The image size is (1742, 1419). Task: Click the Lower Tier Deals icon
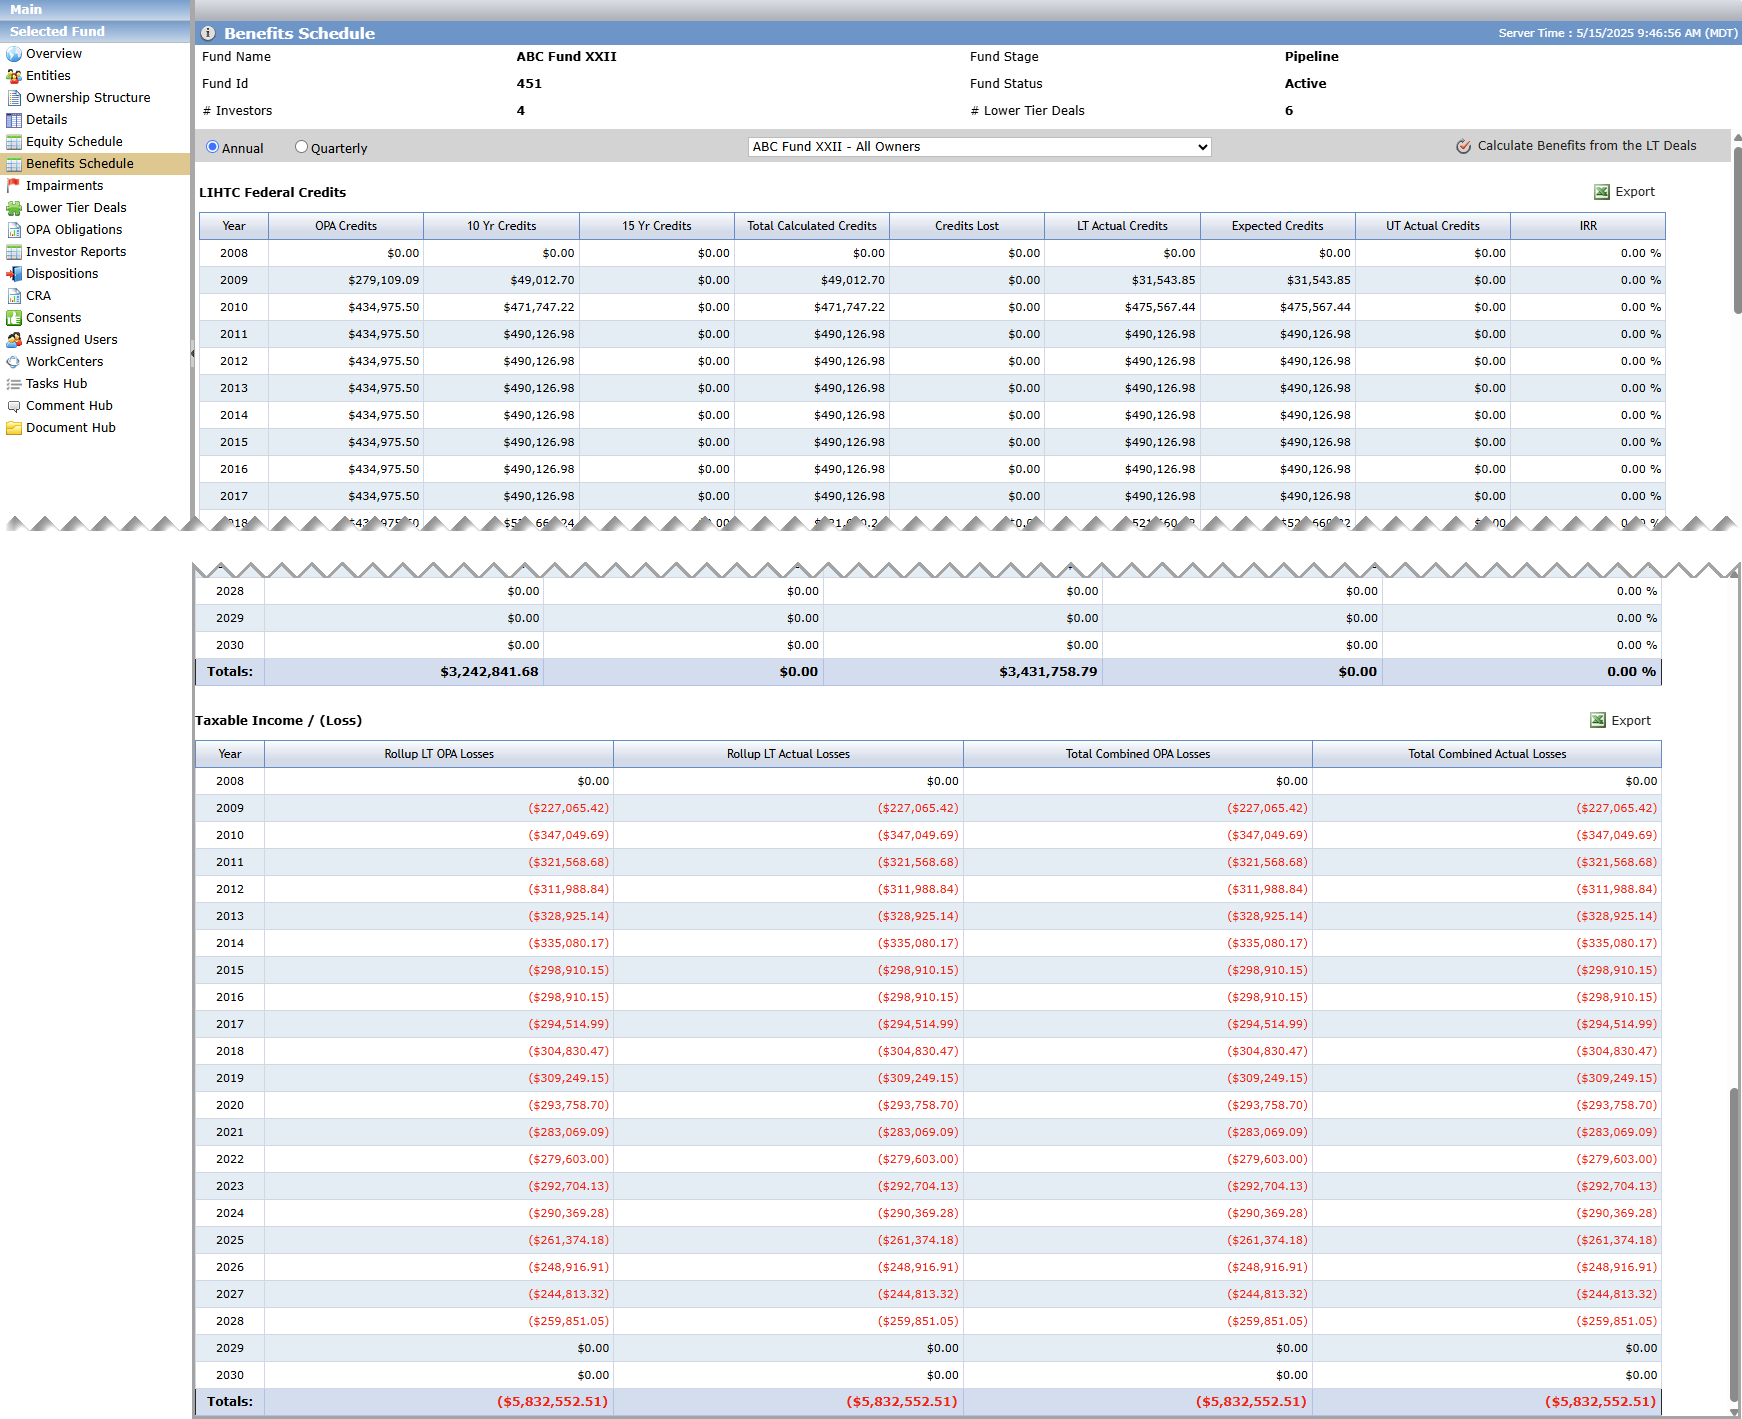click(14, 208)
